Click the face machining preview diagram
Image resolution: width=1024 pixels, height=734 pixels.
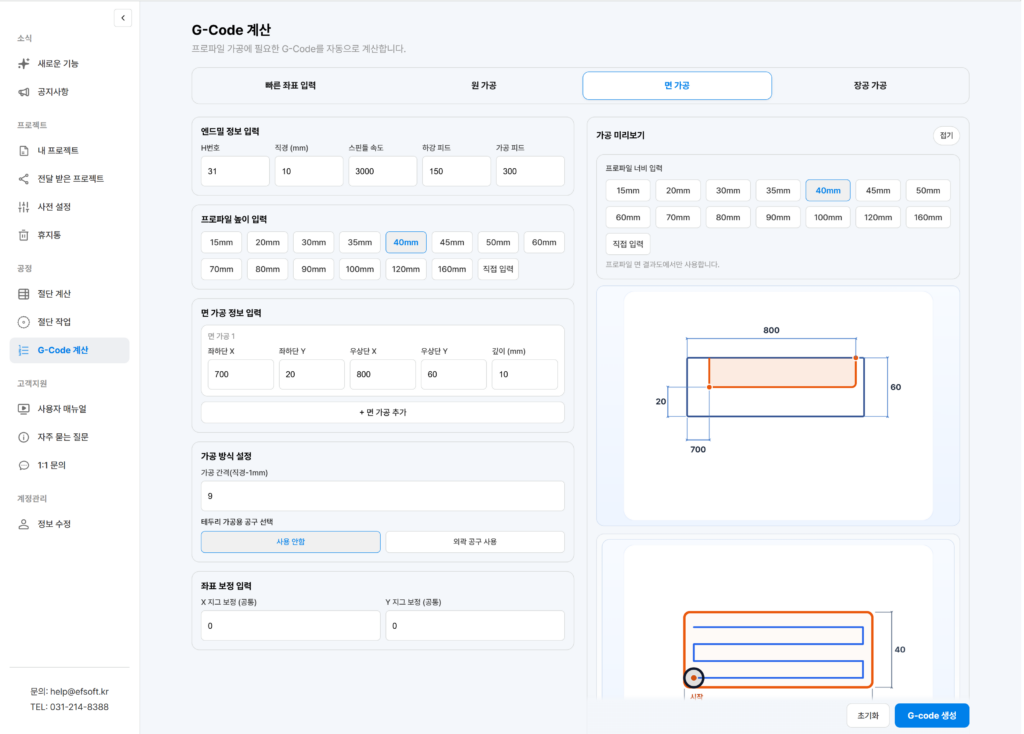coord(778,406)
